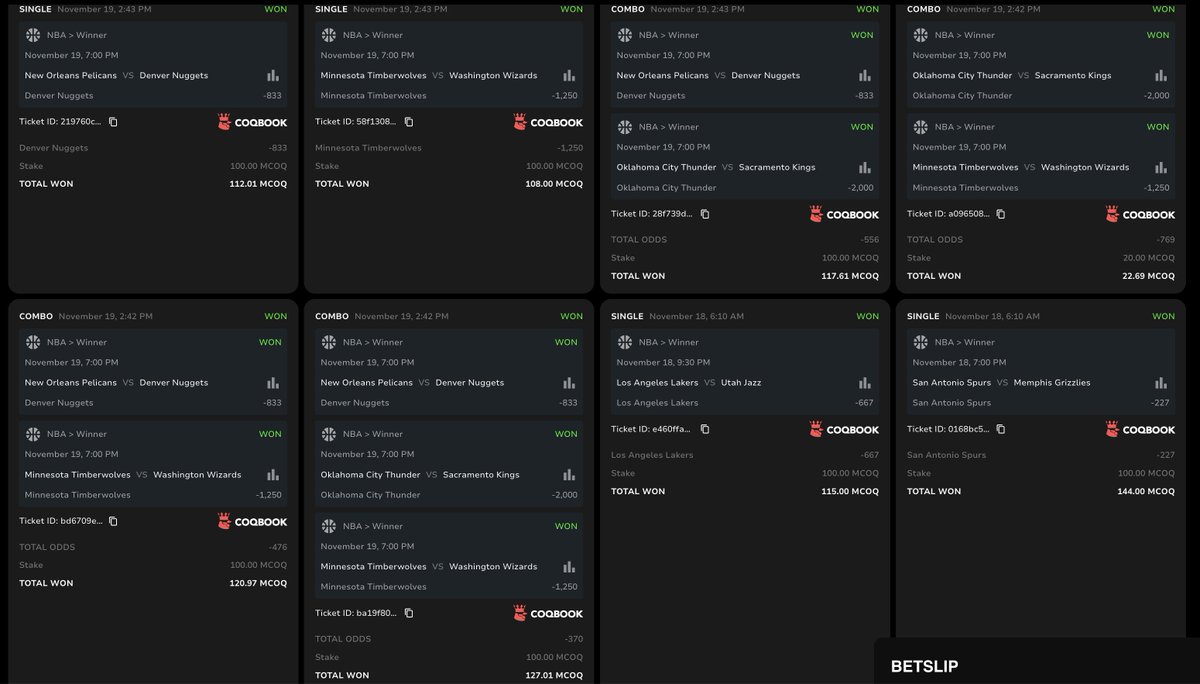Open Thunder vs Kings stats in ticket ba19f80
This screenshot has width=1200, height=684.
[x=569, y=474]
